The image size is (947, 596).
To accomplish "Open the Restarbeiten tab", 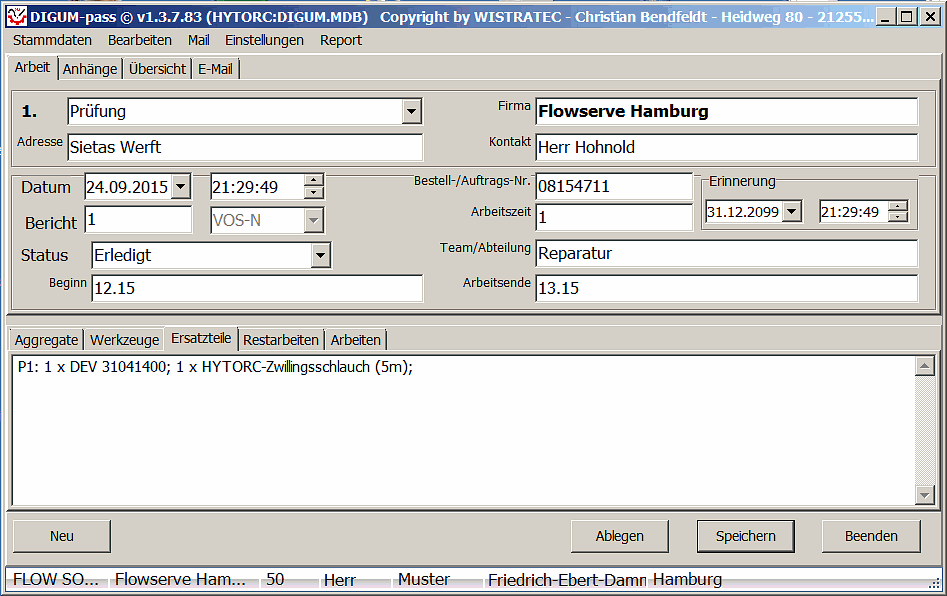I will 281,340.
